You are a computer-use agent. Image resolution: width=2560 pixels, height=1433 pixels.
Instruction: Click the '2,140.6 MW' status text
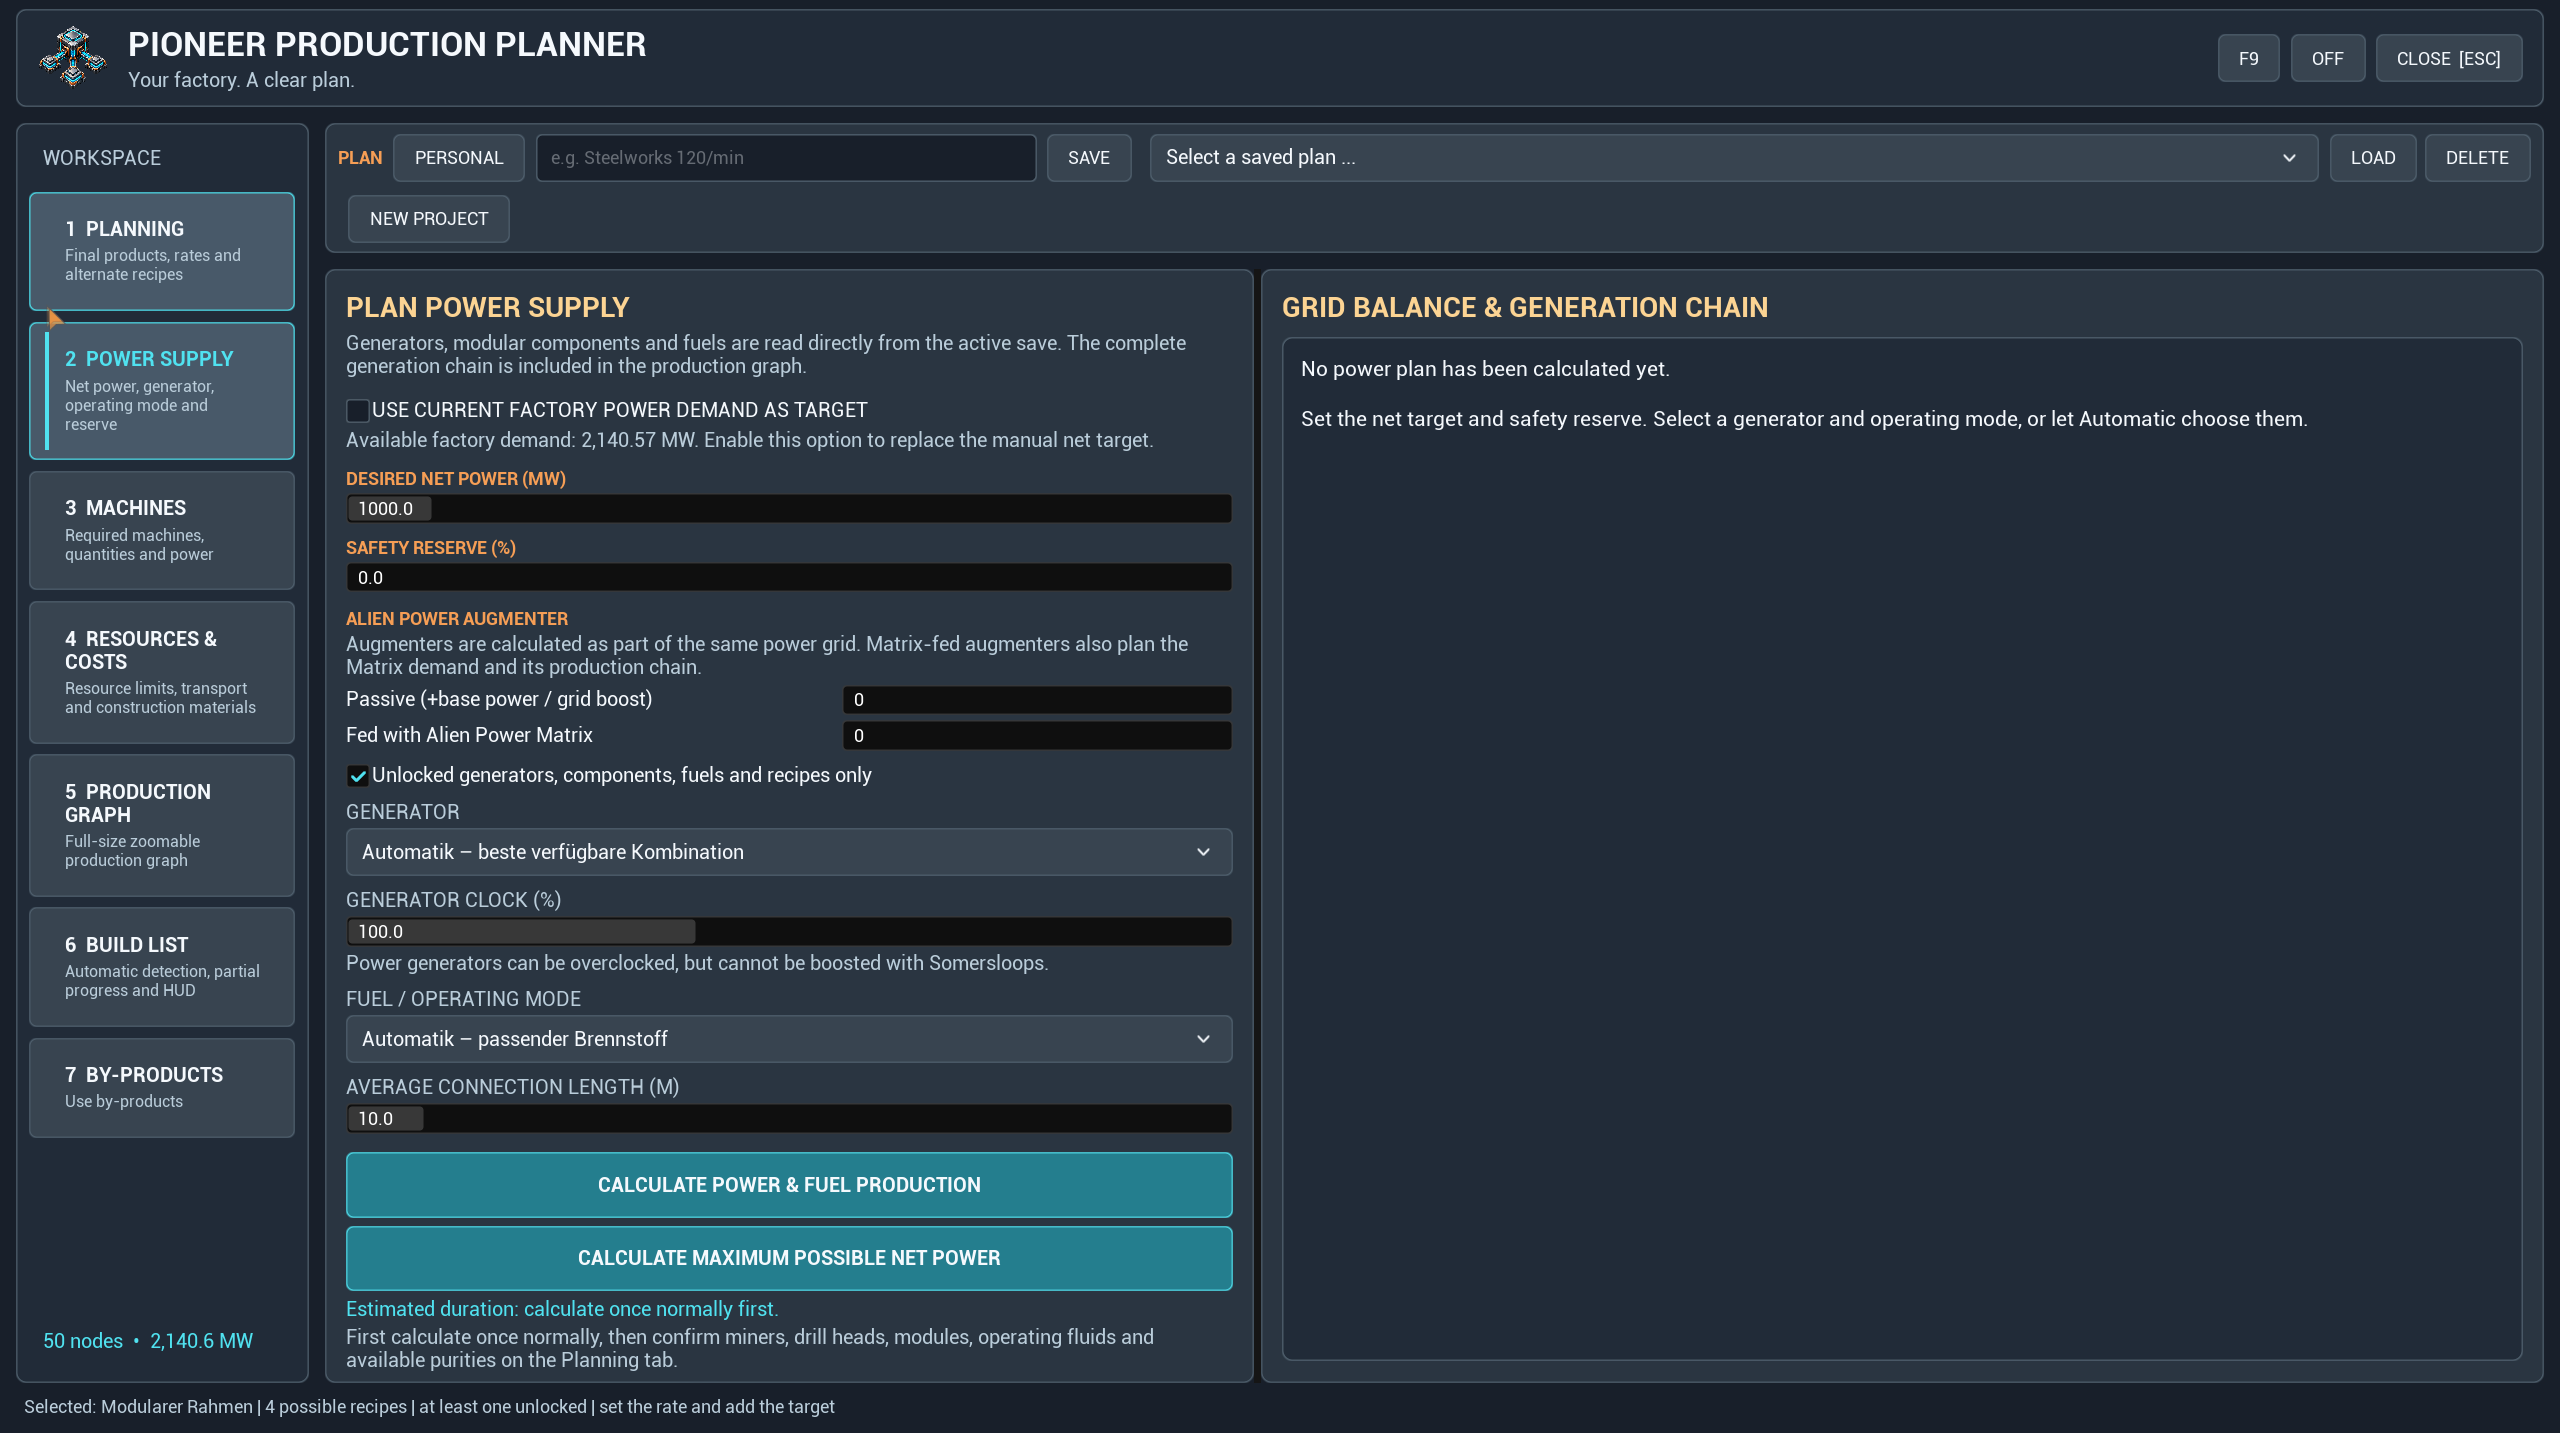click(201, 1341)
